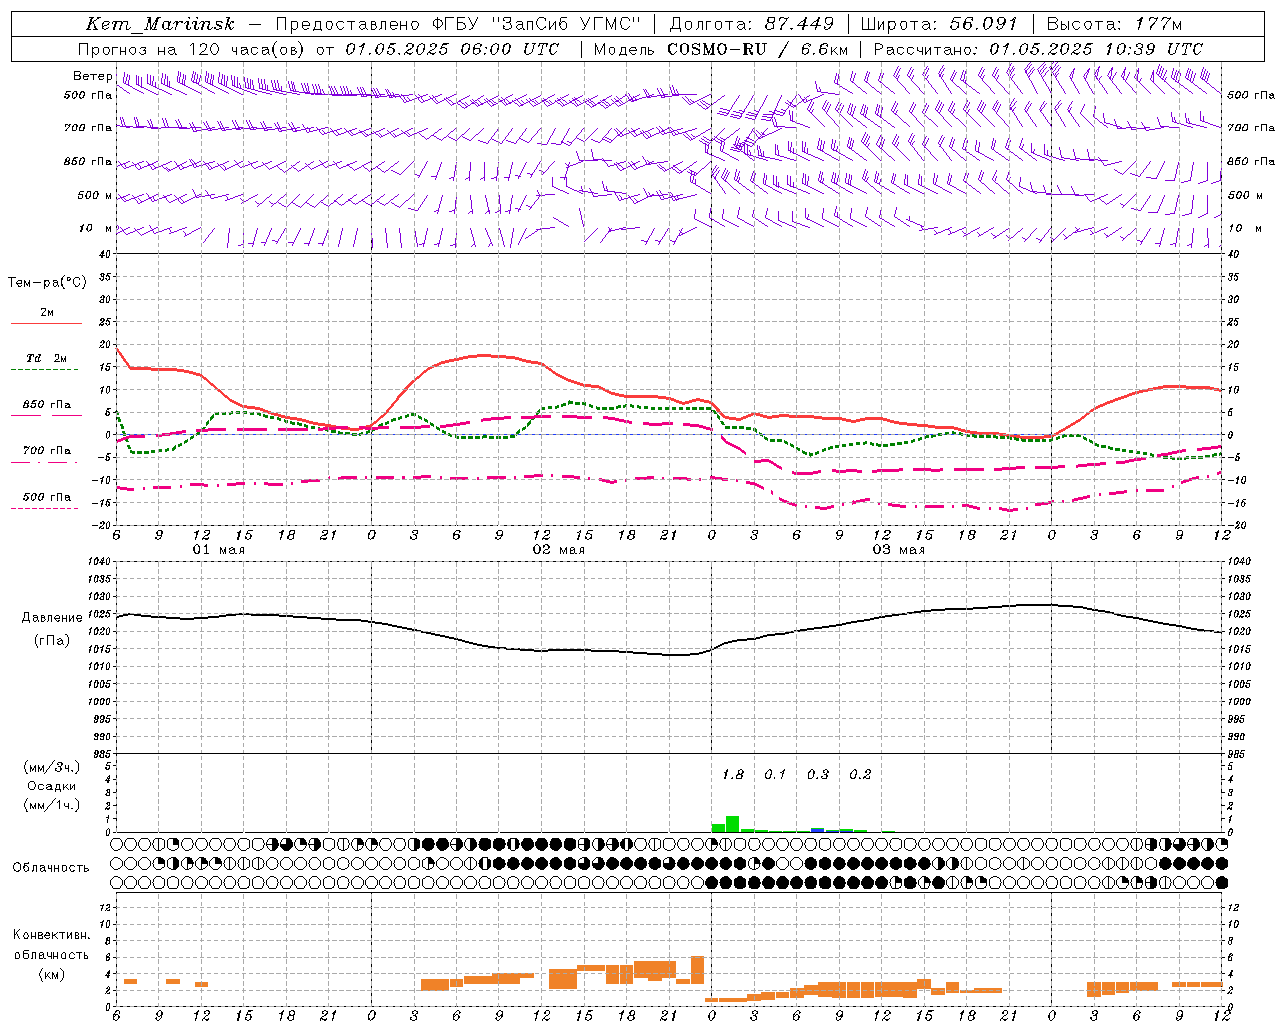The height and width of the screenshot is (1024, 1280).
Task: Click the '0.1' precipitation amount value
Action: 775,775
